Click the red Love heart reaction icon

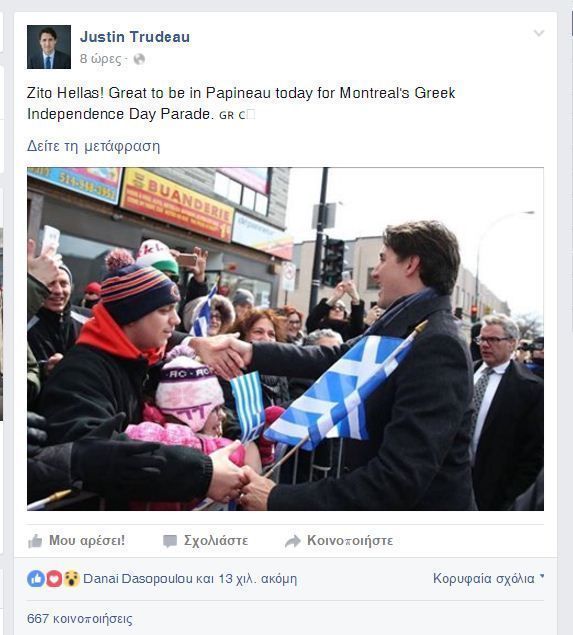(x=54, y=579)
